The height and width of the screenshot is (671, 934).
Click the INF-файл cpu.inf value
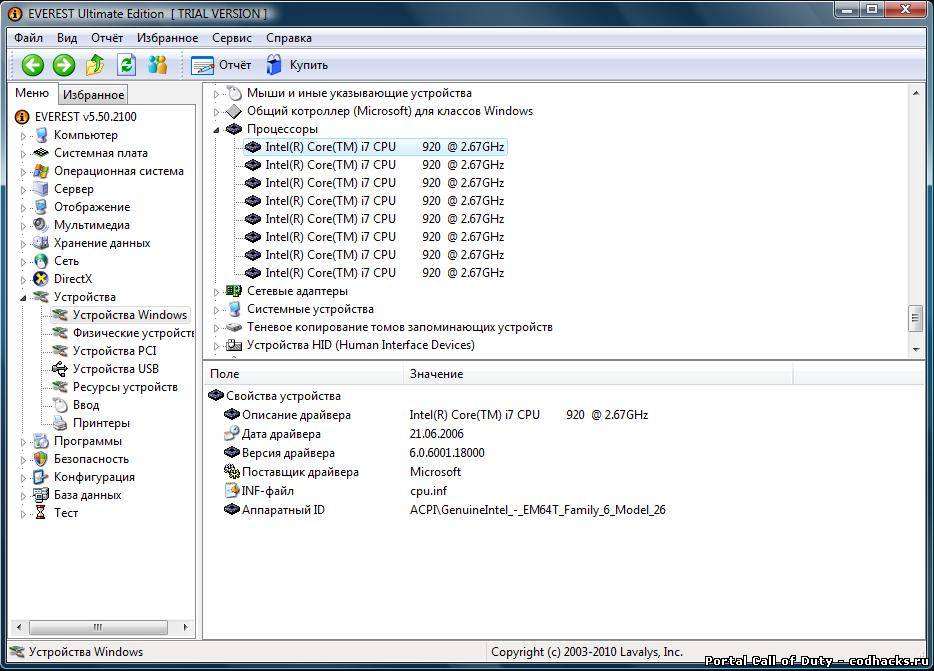click(428, 491)
